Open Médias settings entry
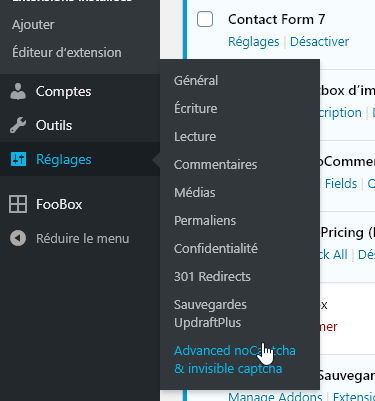375x401 pixels. point(195,192)
